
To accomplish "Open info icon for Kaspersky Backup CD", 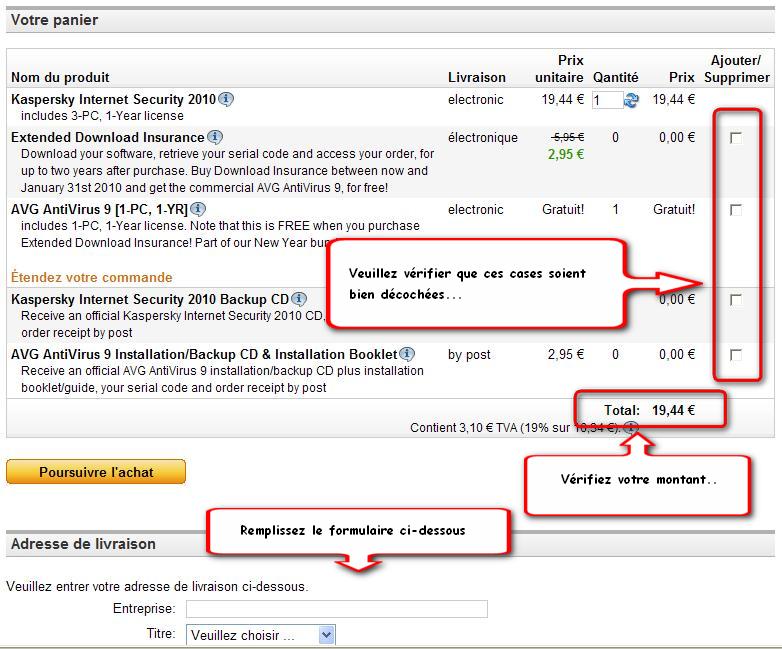I will pyautogui.click(x=299, y=299).
